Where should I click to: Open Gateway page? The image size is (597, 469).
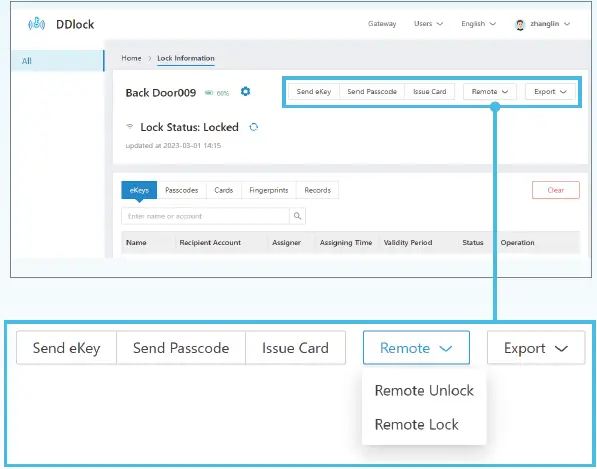click(x=382, y=24)
